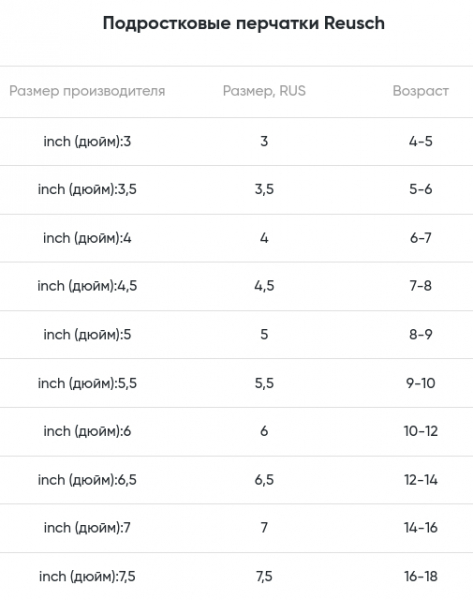This screenshot has height=600, width=473.
Task: Click the 'inch (дюйм):5,5' cell
Action: coord(87,383)
